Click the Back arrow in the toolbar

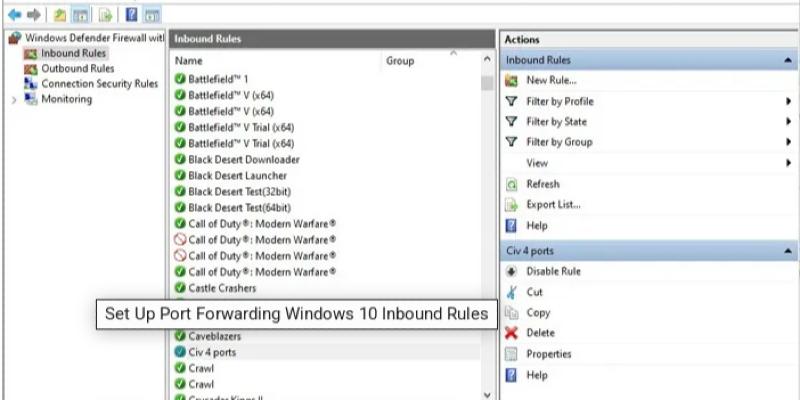click(14, 15)
